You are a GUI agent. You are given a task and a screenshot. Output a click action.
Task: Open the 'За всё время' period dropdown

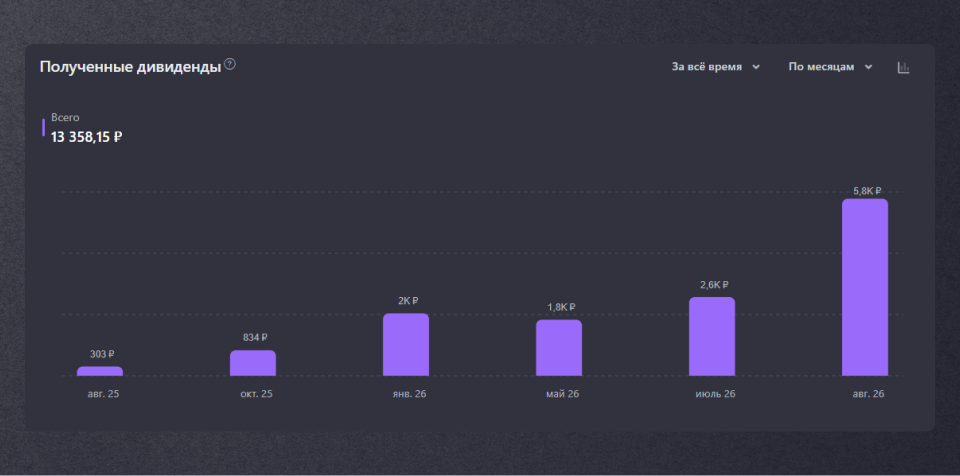[716, 67]
